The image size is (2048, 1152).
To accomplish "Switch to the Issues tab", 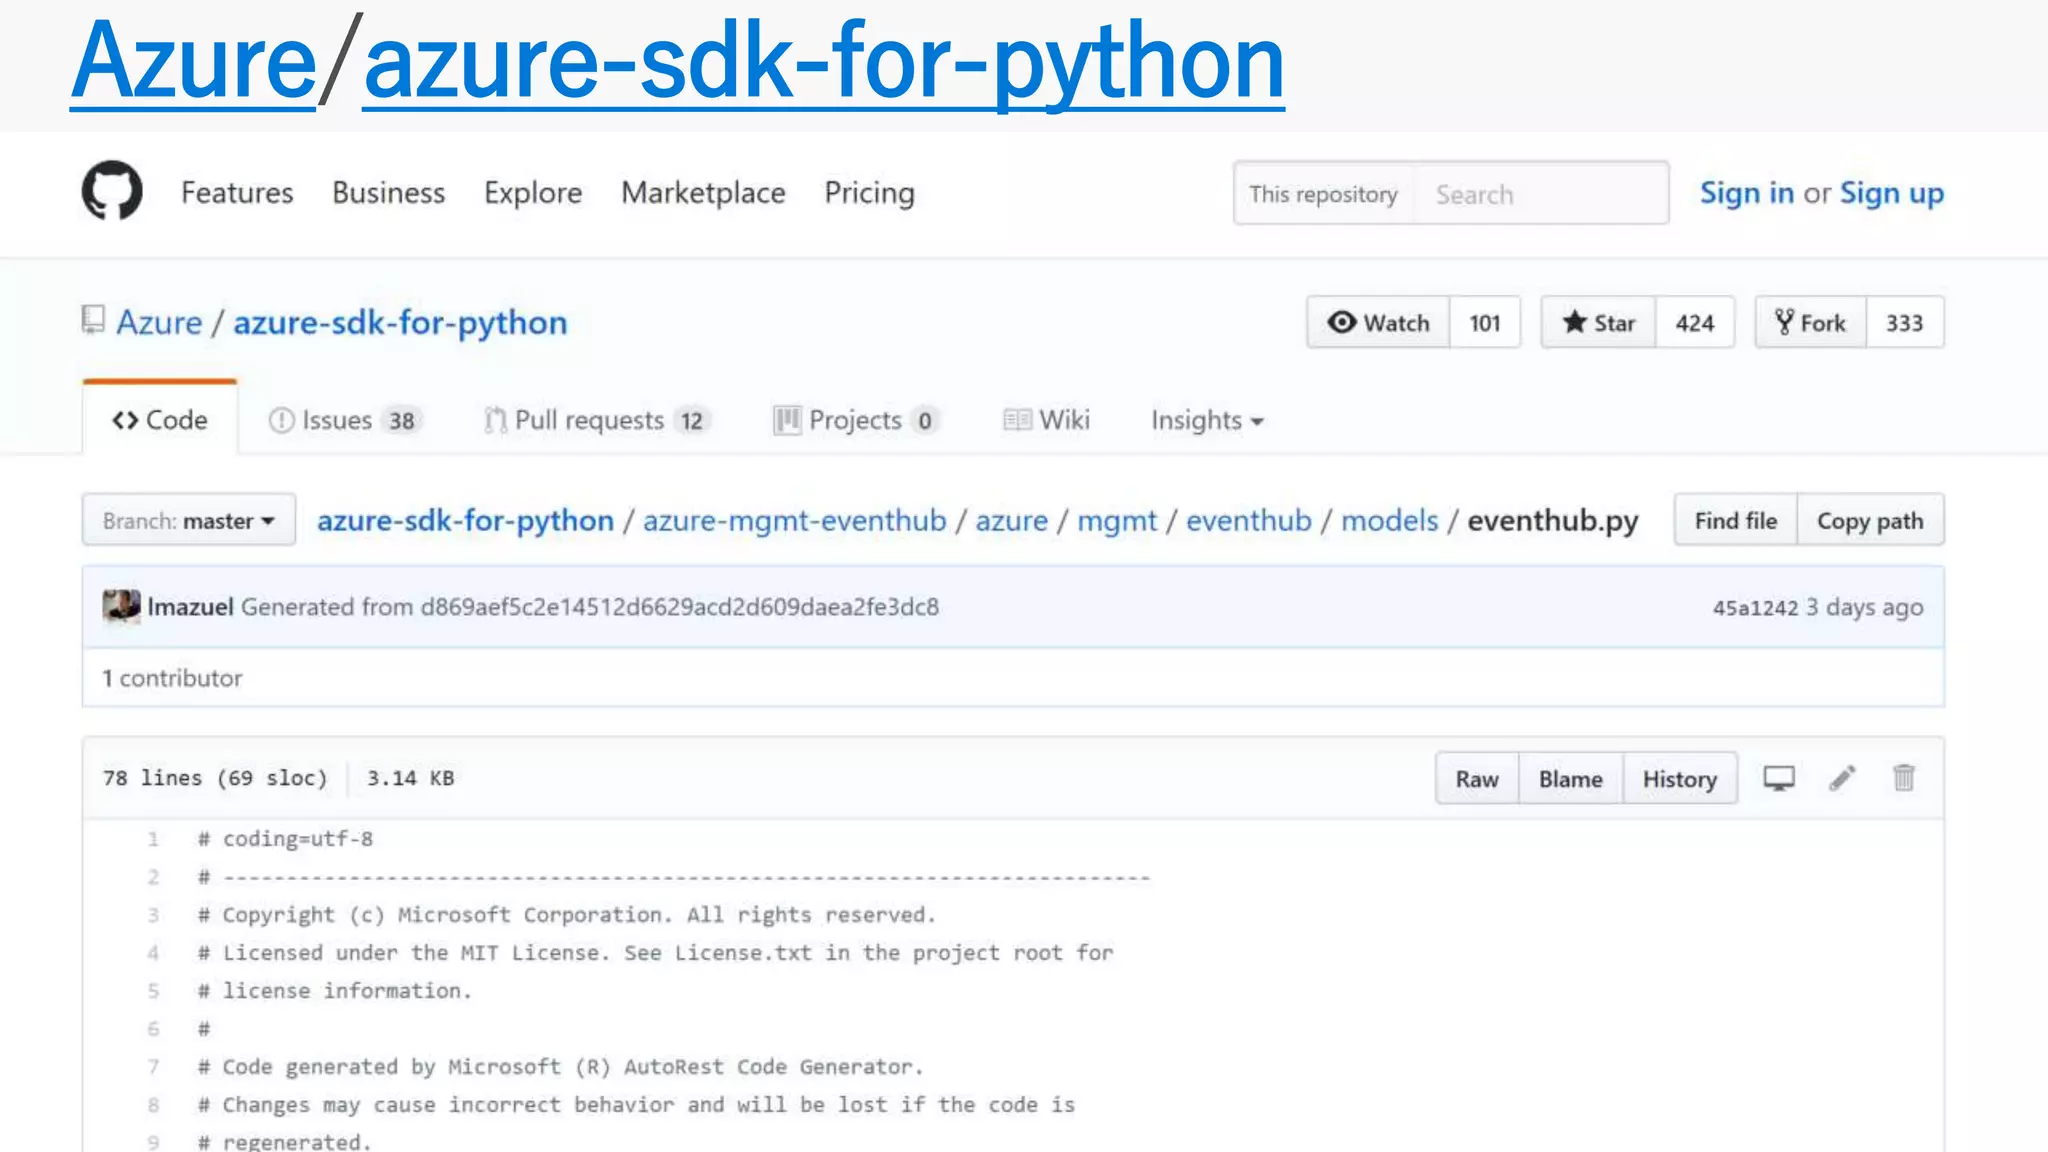I will pos(345,420).
